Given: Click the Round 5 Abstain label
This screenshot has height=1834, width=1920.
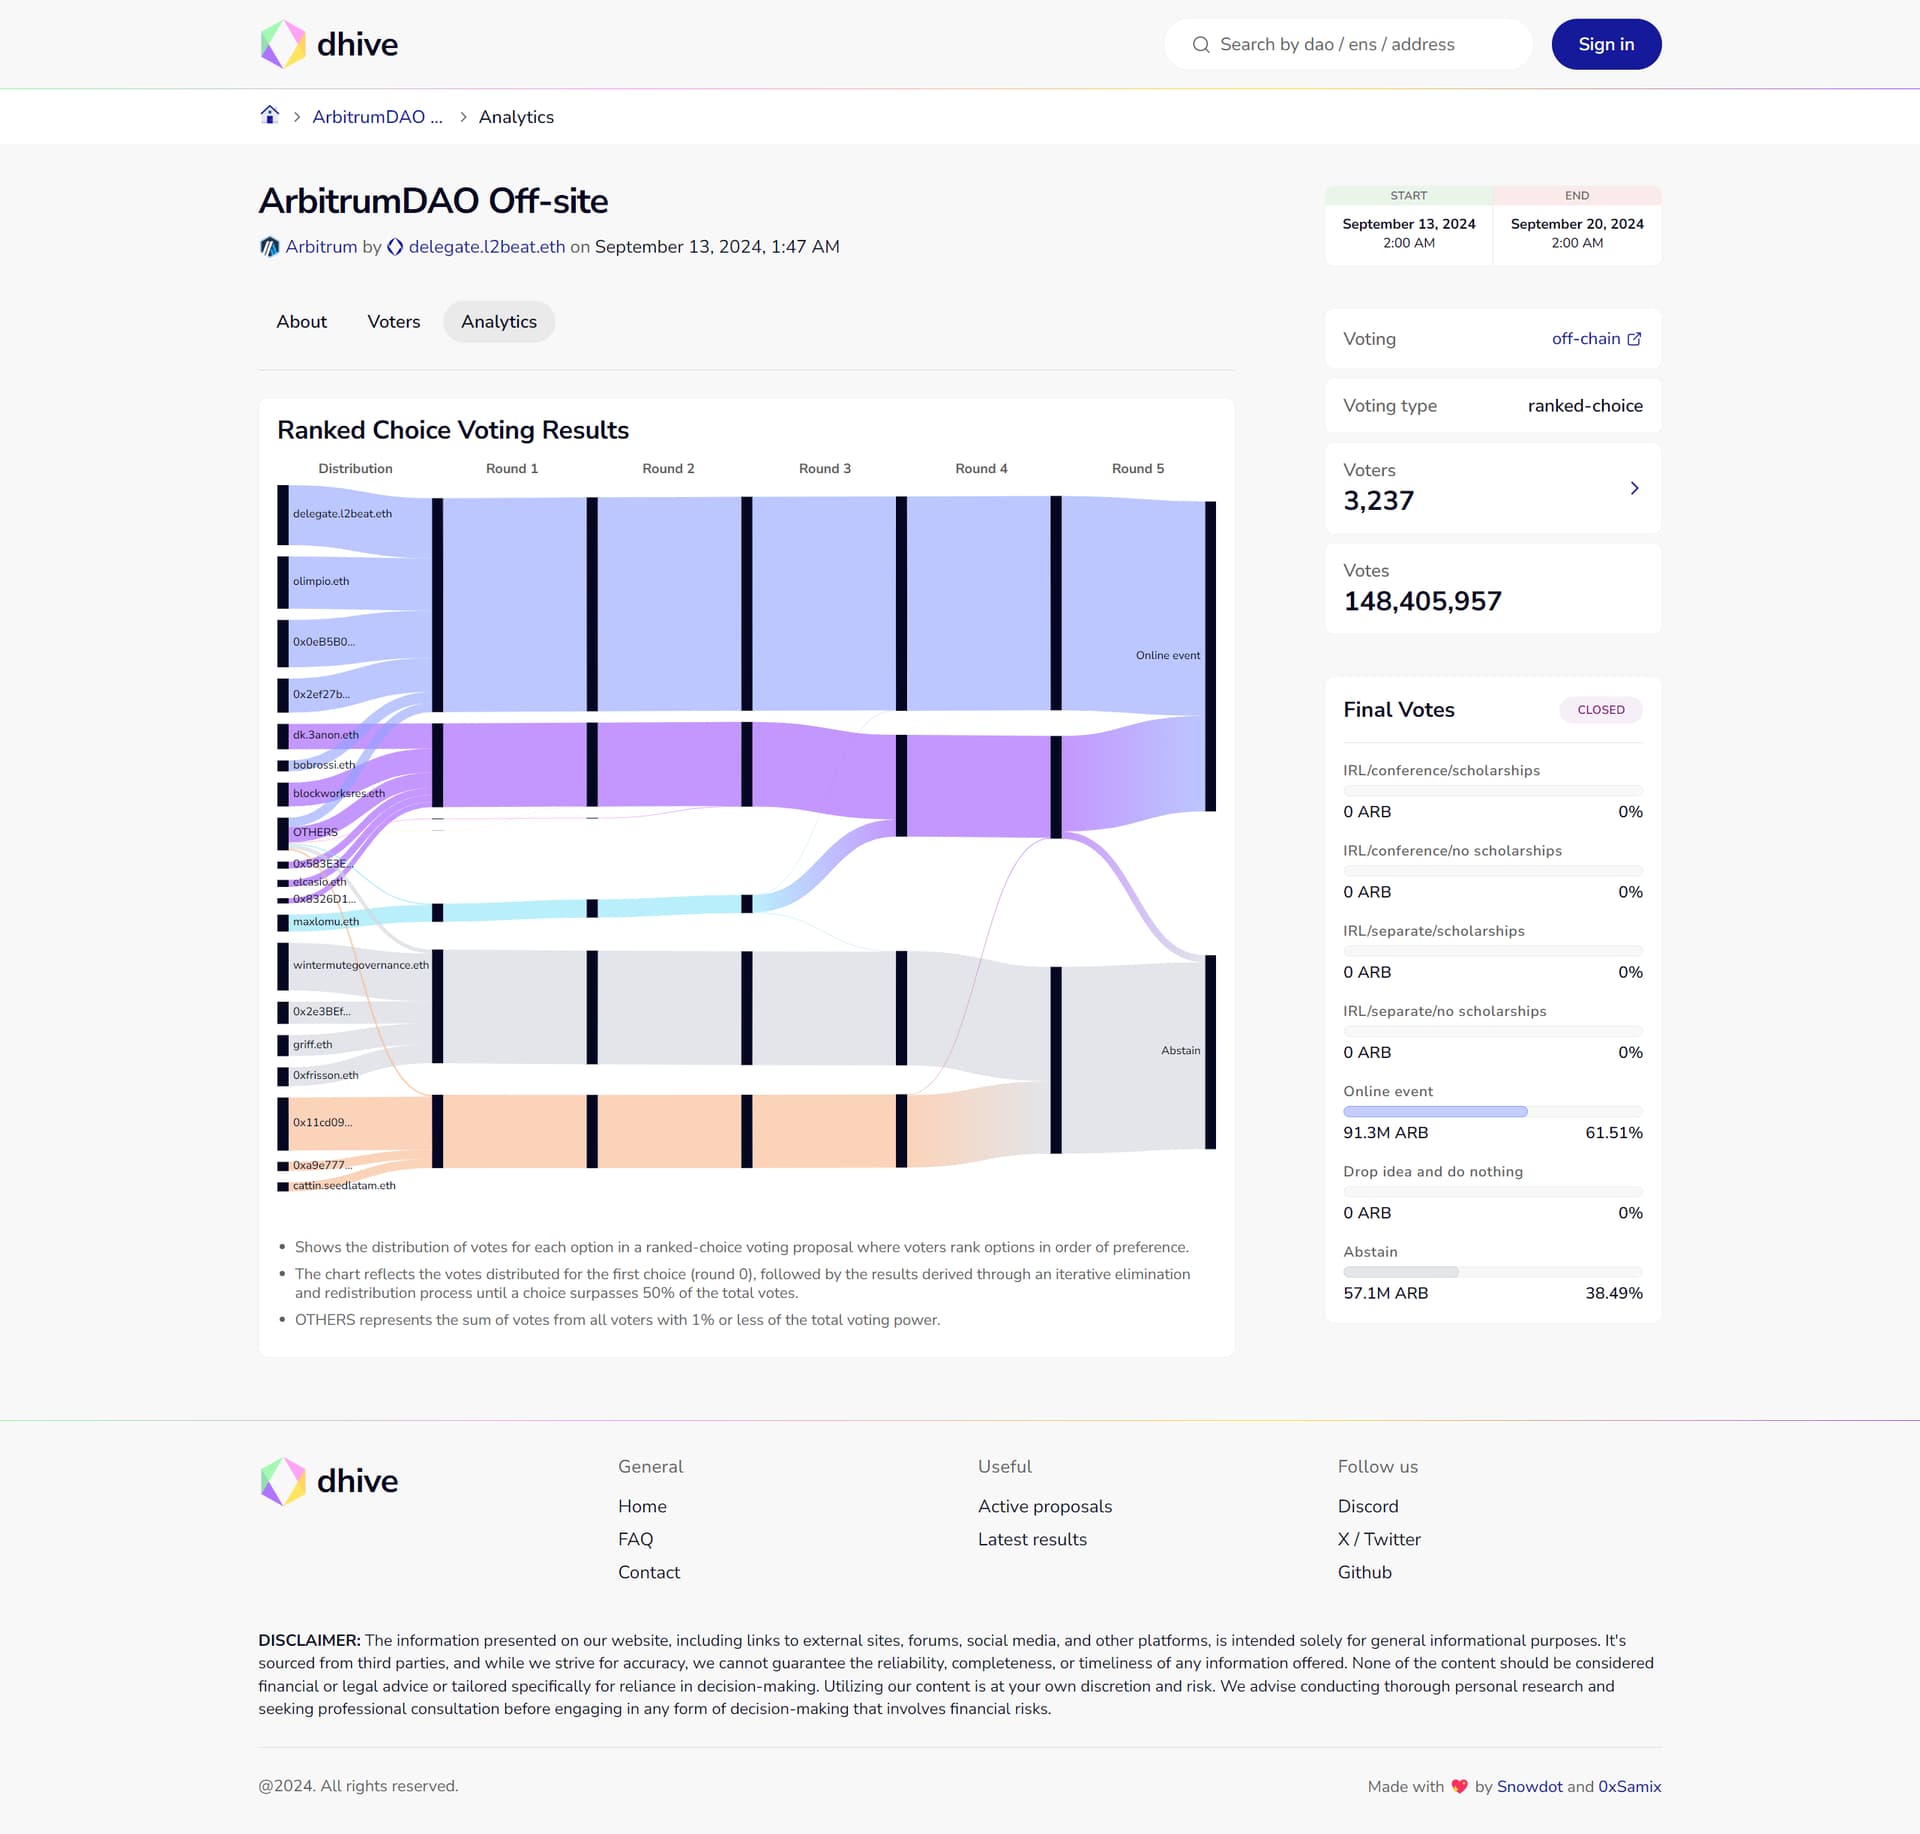Looking at the screenshot, I should coord(1180,1051).
